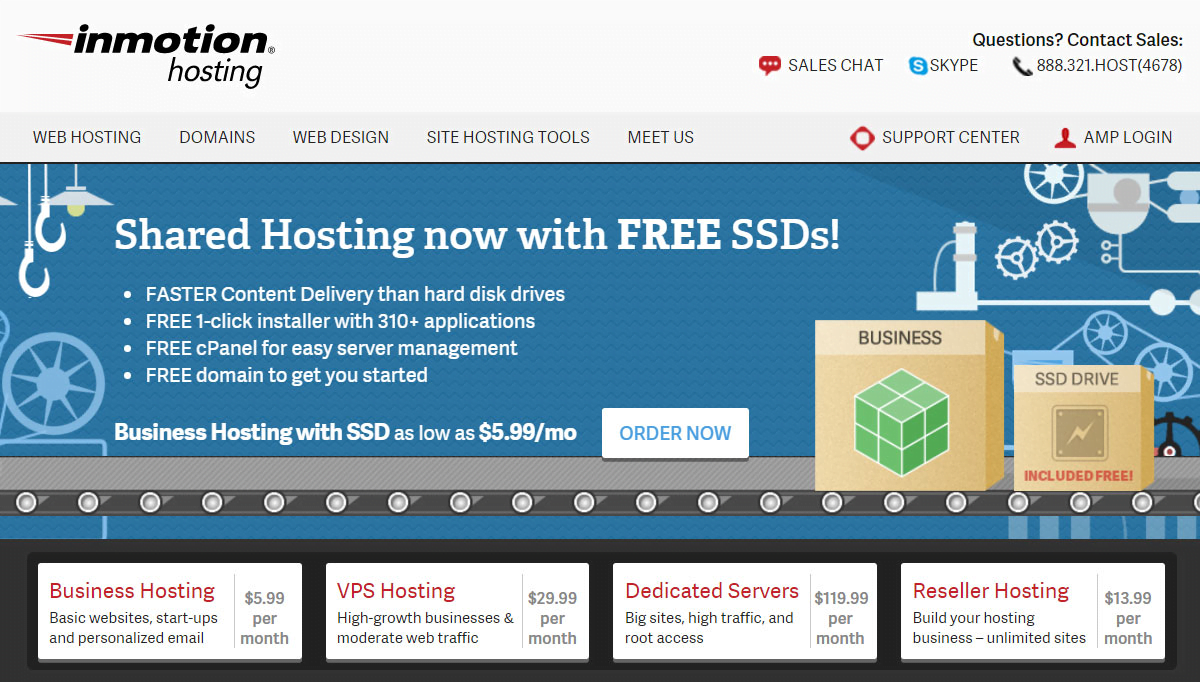Open the Web Hosting menu
The width and height of the screenshot is (1200, 682).
[87, 137]
